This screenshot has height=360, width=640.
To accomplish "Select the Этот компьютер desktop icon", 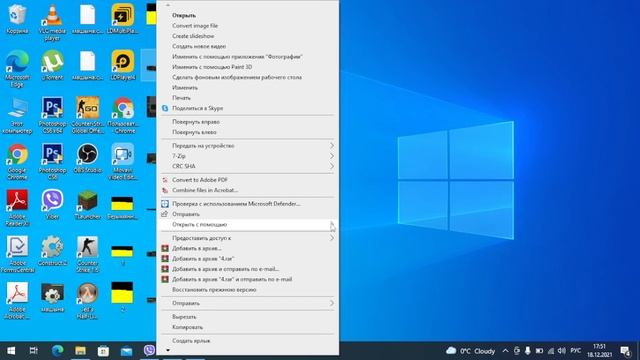I will tap(17, 115).
